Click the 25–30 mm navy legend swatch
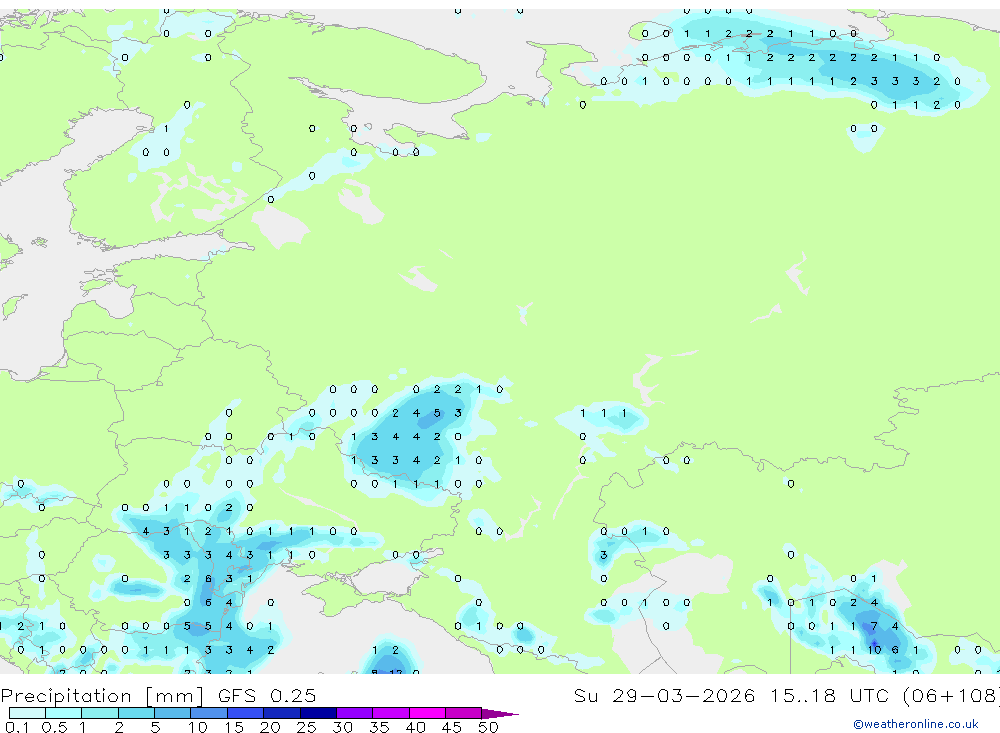The image size is (1000, 733). click(318, 713)
